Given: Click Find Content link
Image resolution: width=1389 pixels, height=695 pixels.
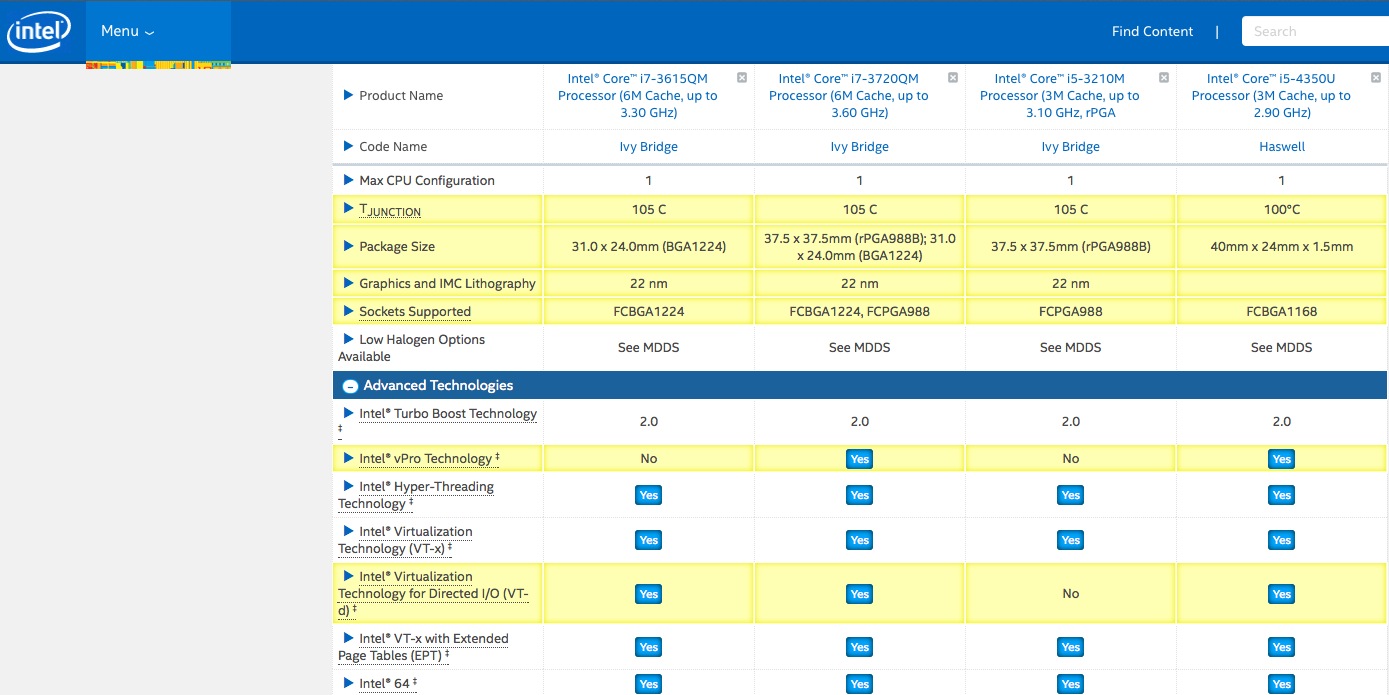Looking at the screenshot, I should point(1152,31).
